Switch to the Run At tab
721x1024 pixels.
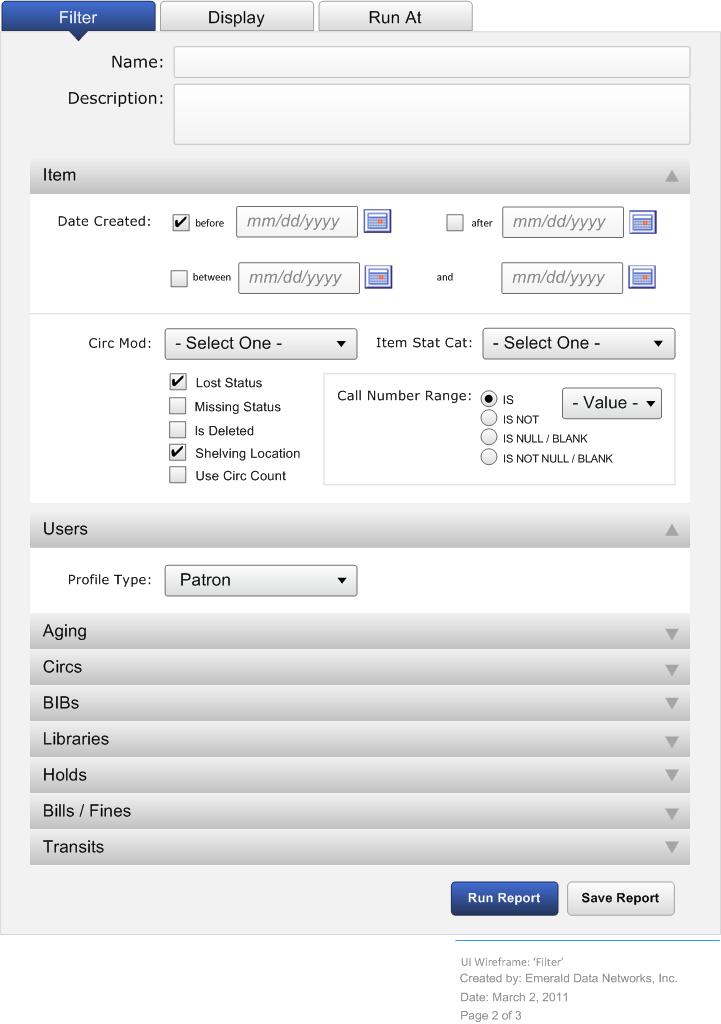[395, 17]
